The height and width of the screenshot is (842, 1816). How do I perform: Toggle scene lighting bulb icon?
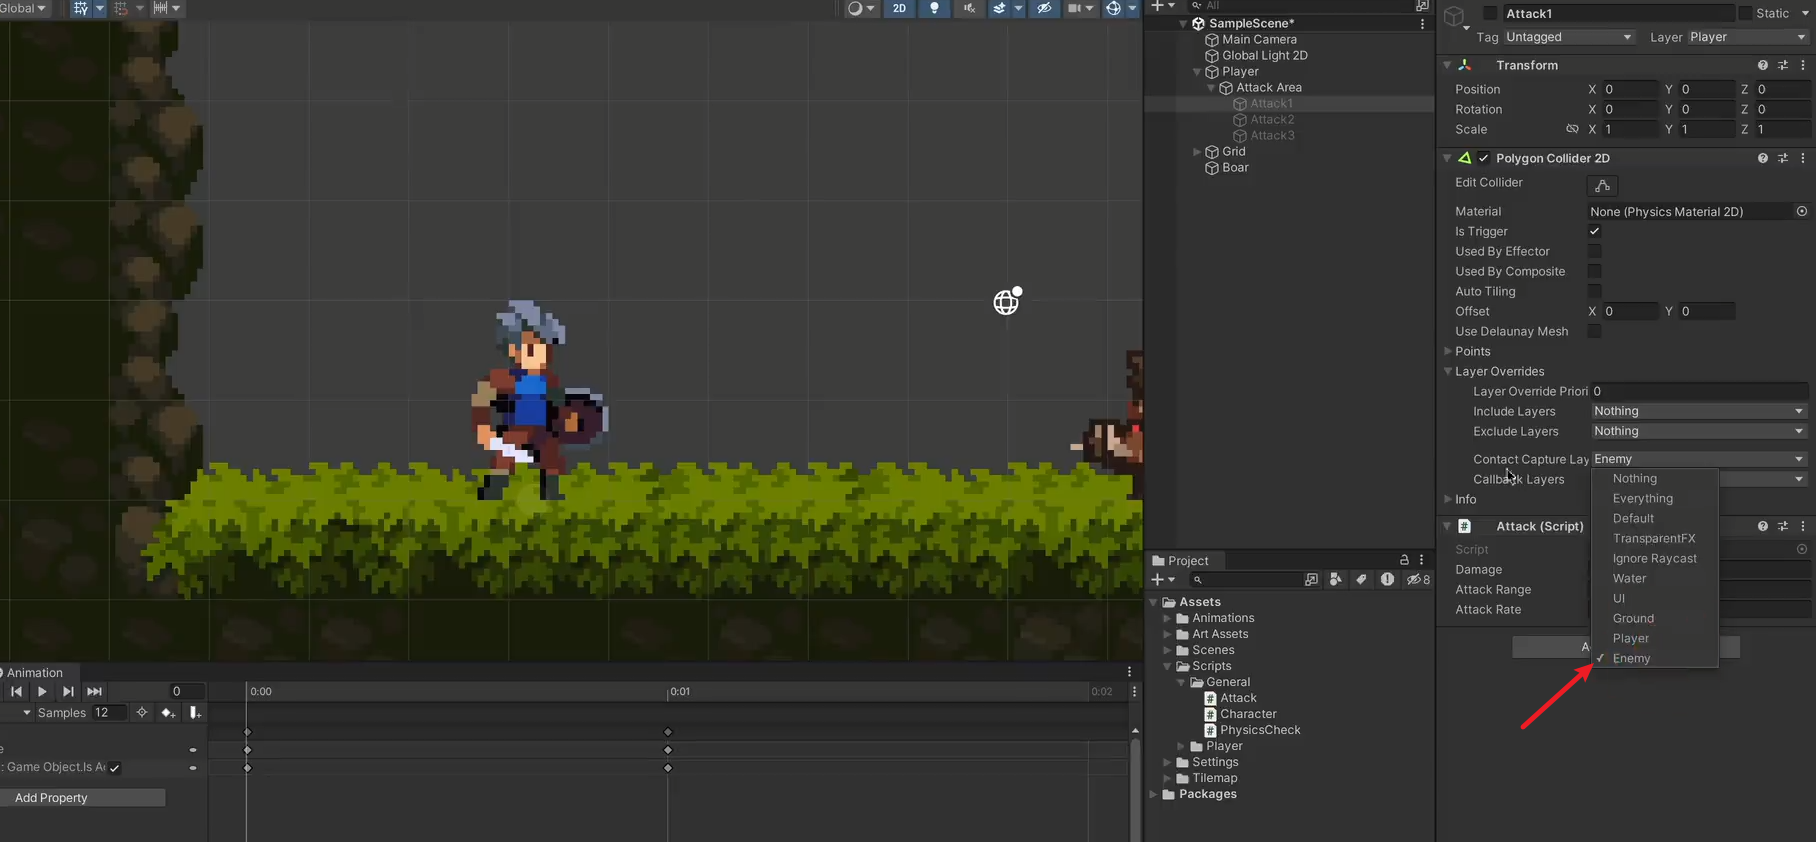pyautogui.click(x=934, y=8)
